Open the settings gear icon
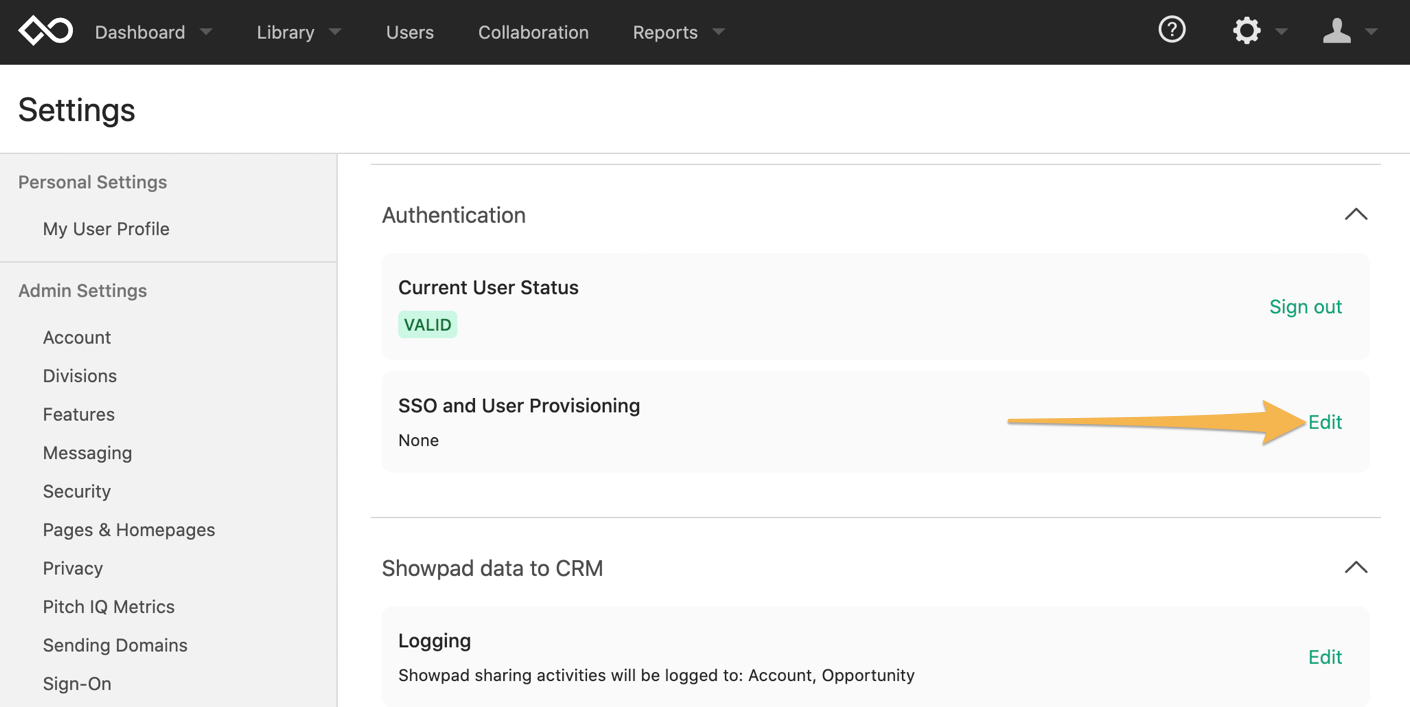1410x707 pixels. click(1246, 31)
